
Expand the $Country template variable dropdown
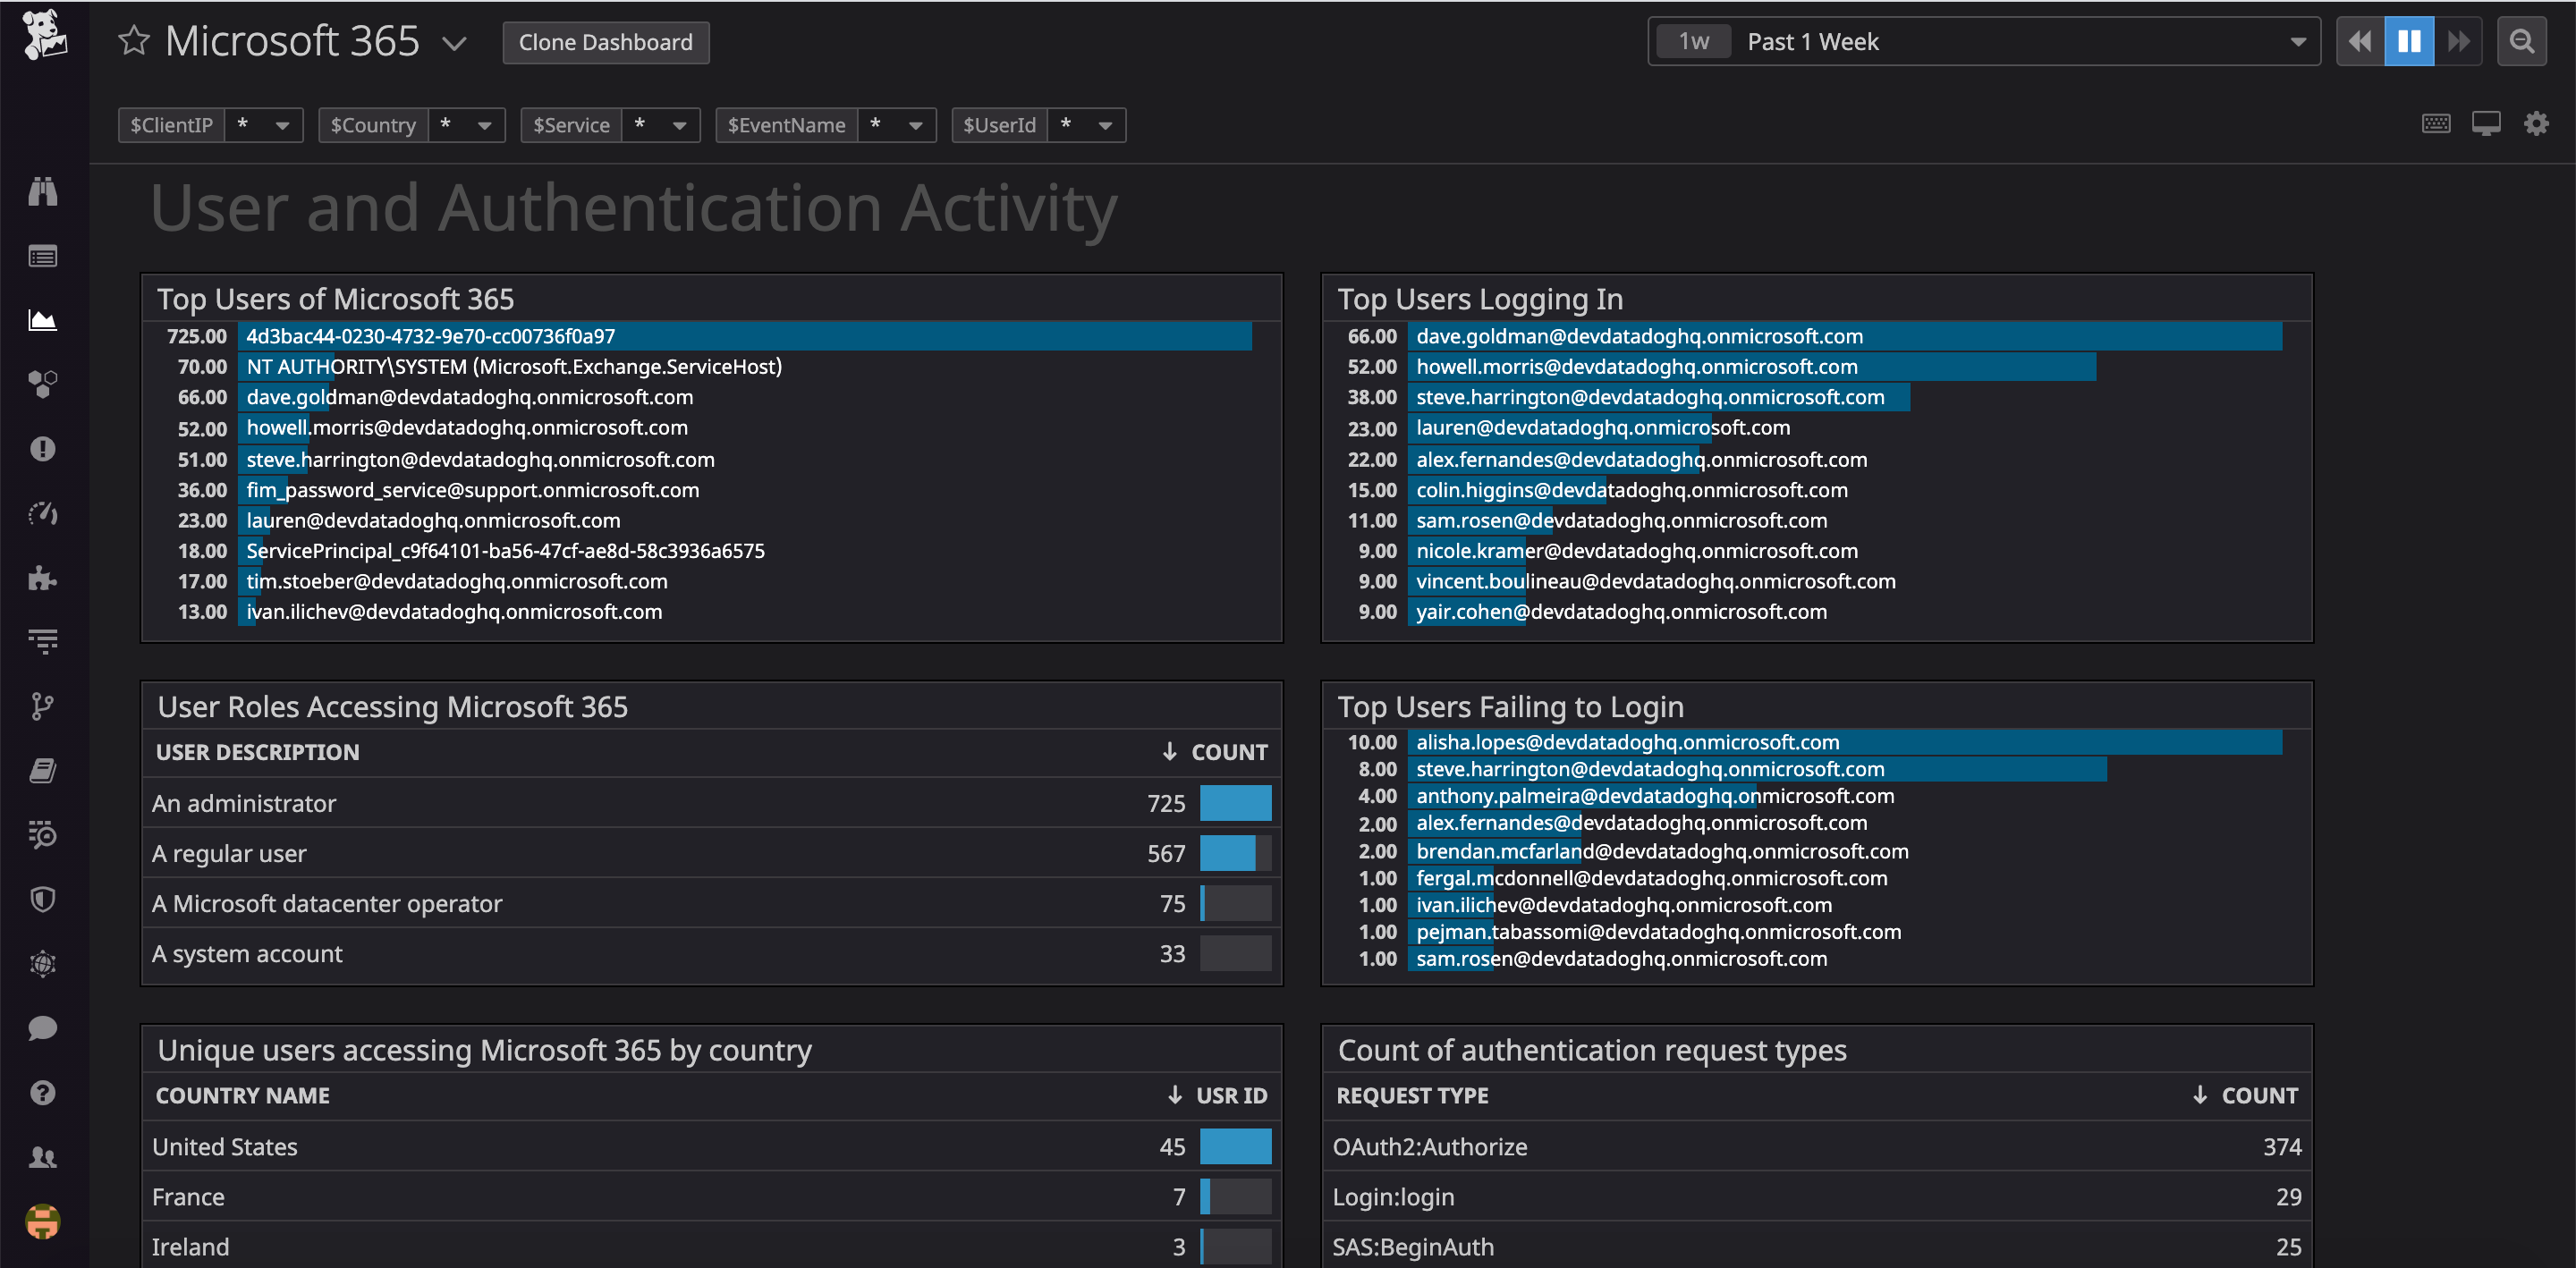tap(487, 125)
